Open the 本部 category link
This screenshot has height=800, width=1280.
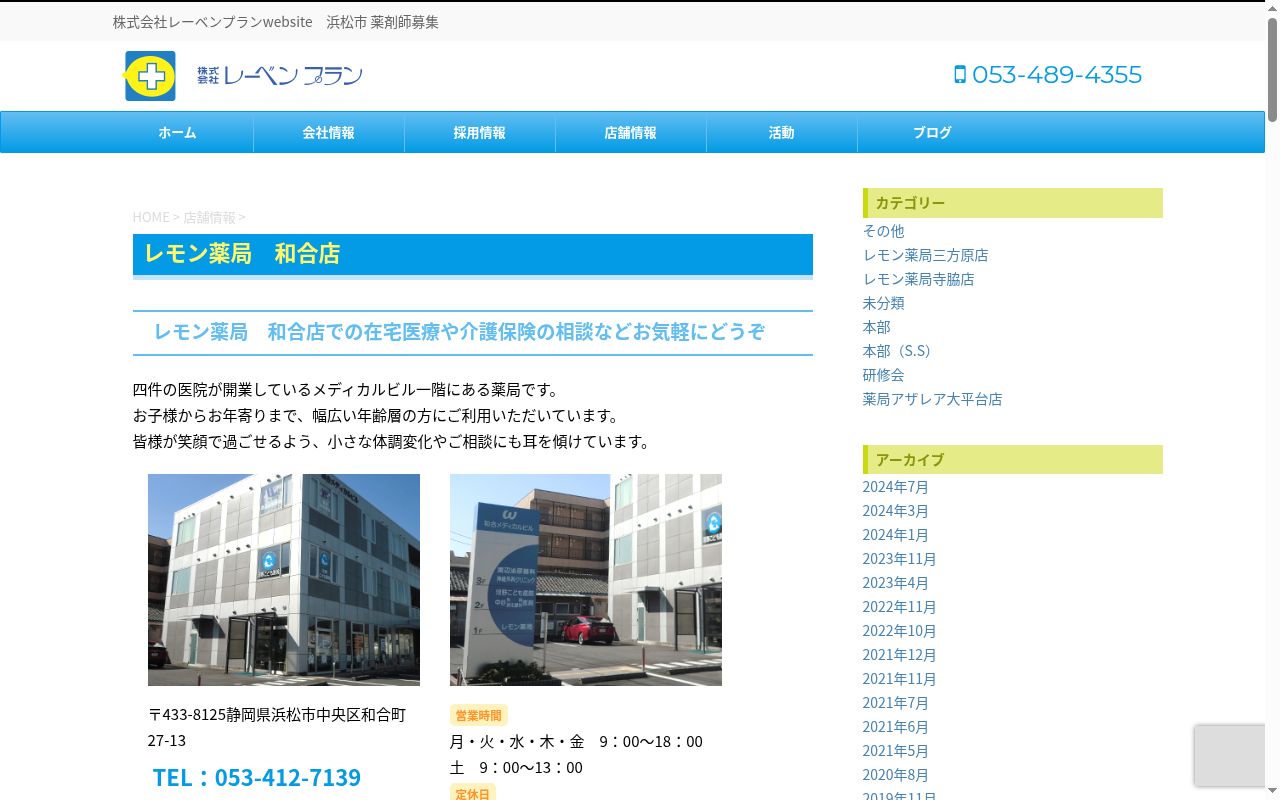click(876, 327)
